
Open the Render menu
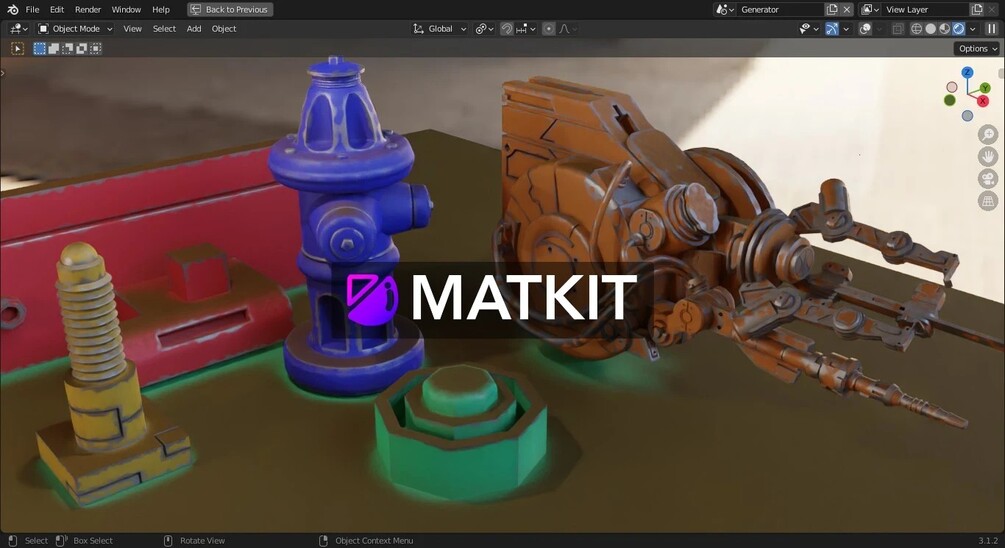click(x=88, y=10)
